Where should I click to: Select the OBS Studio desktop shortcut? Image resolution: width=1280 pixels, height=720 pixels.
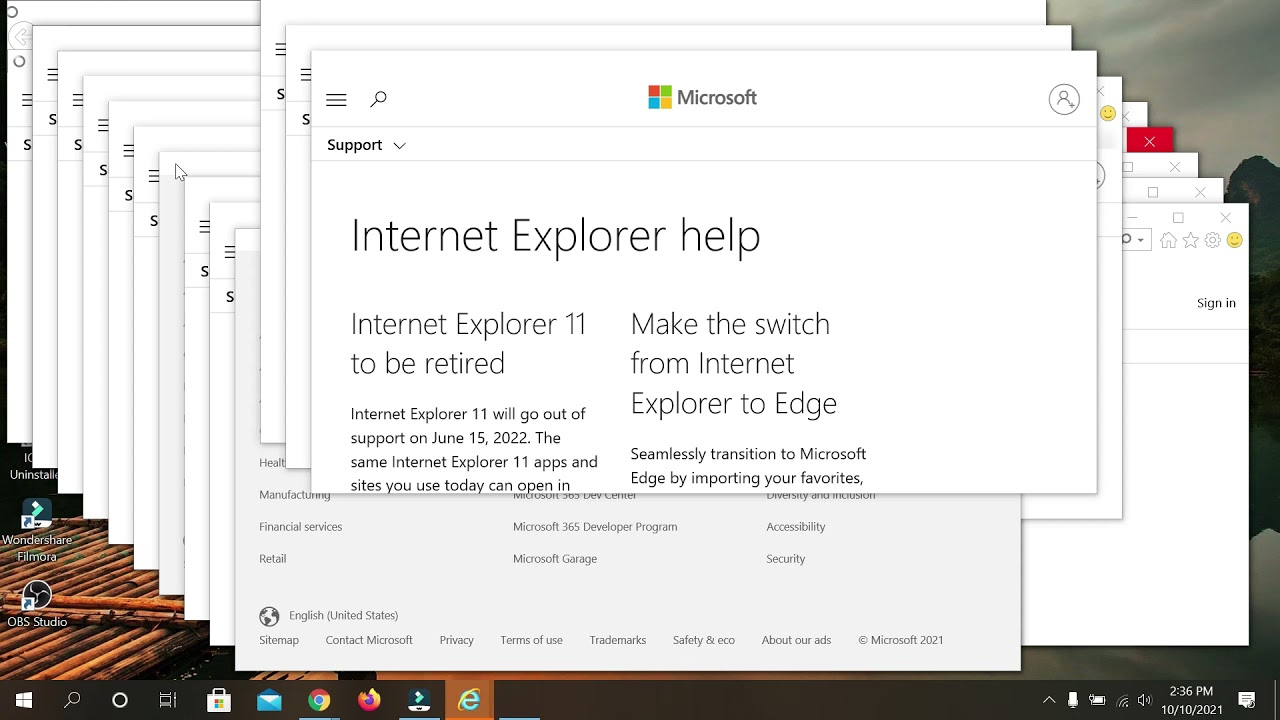pyautogui.click(x=37, y=605)
